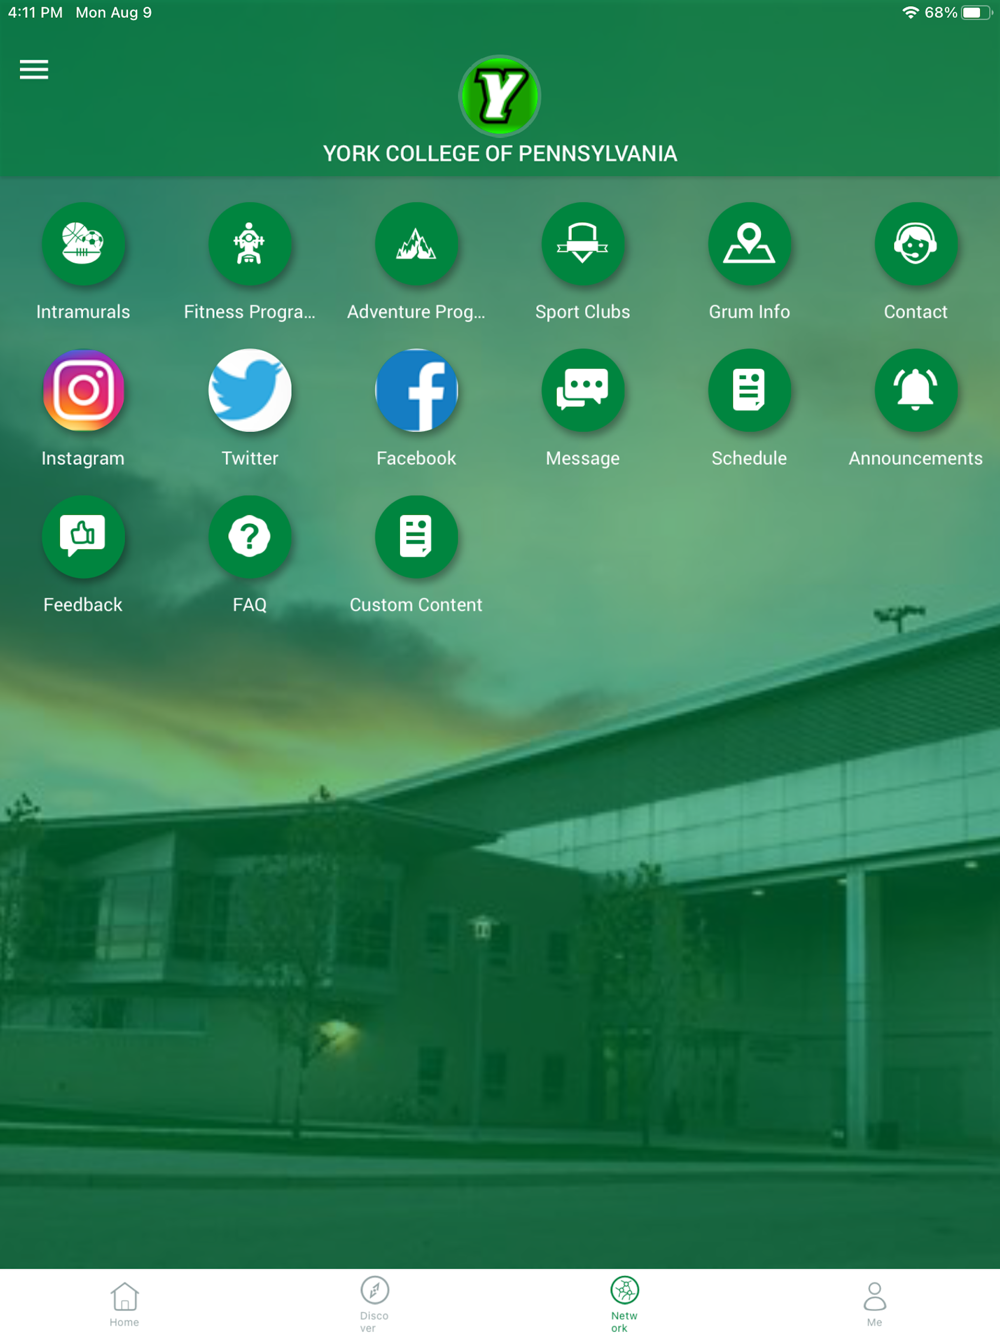Screen dimensions: 1000x1334
Task: Switch to the Me tab
Action: (x=874, y=1304)
